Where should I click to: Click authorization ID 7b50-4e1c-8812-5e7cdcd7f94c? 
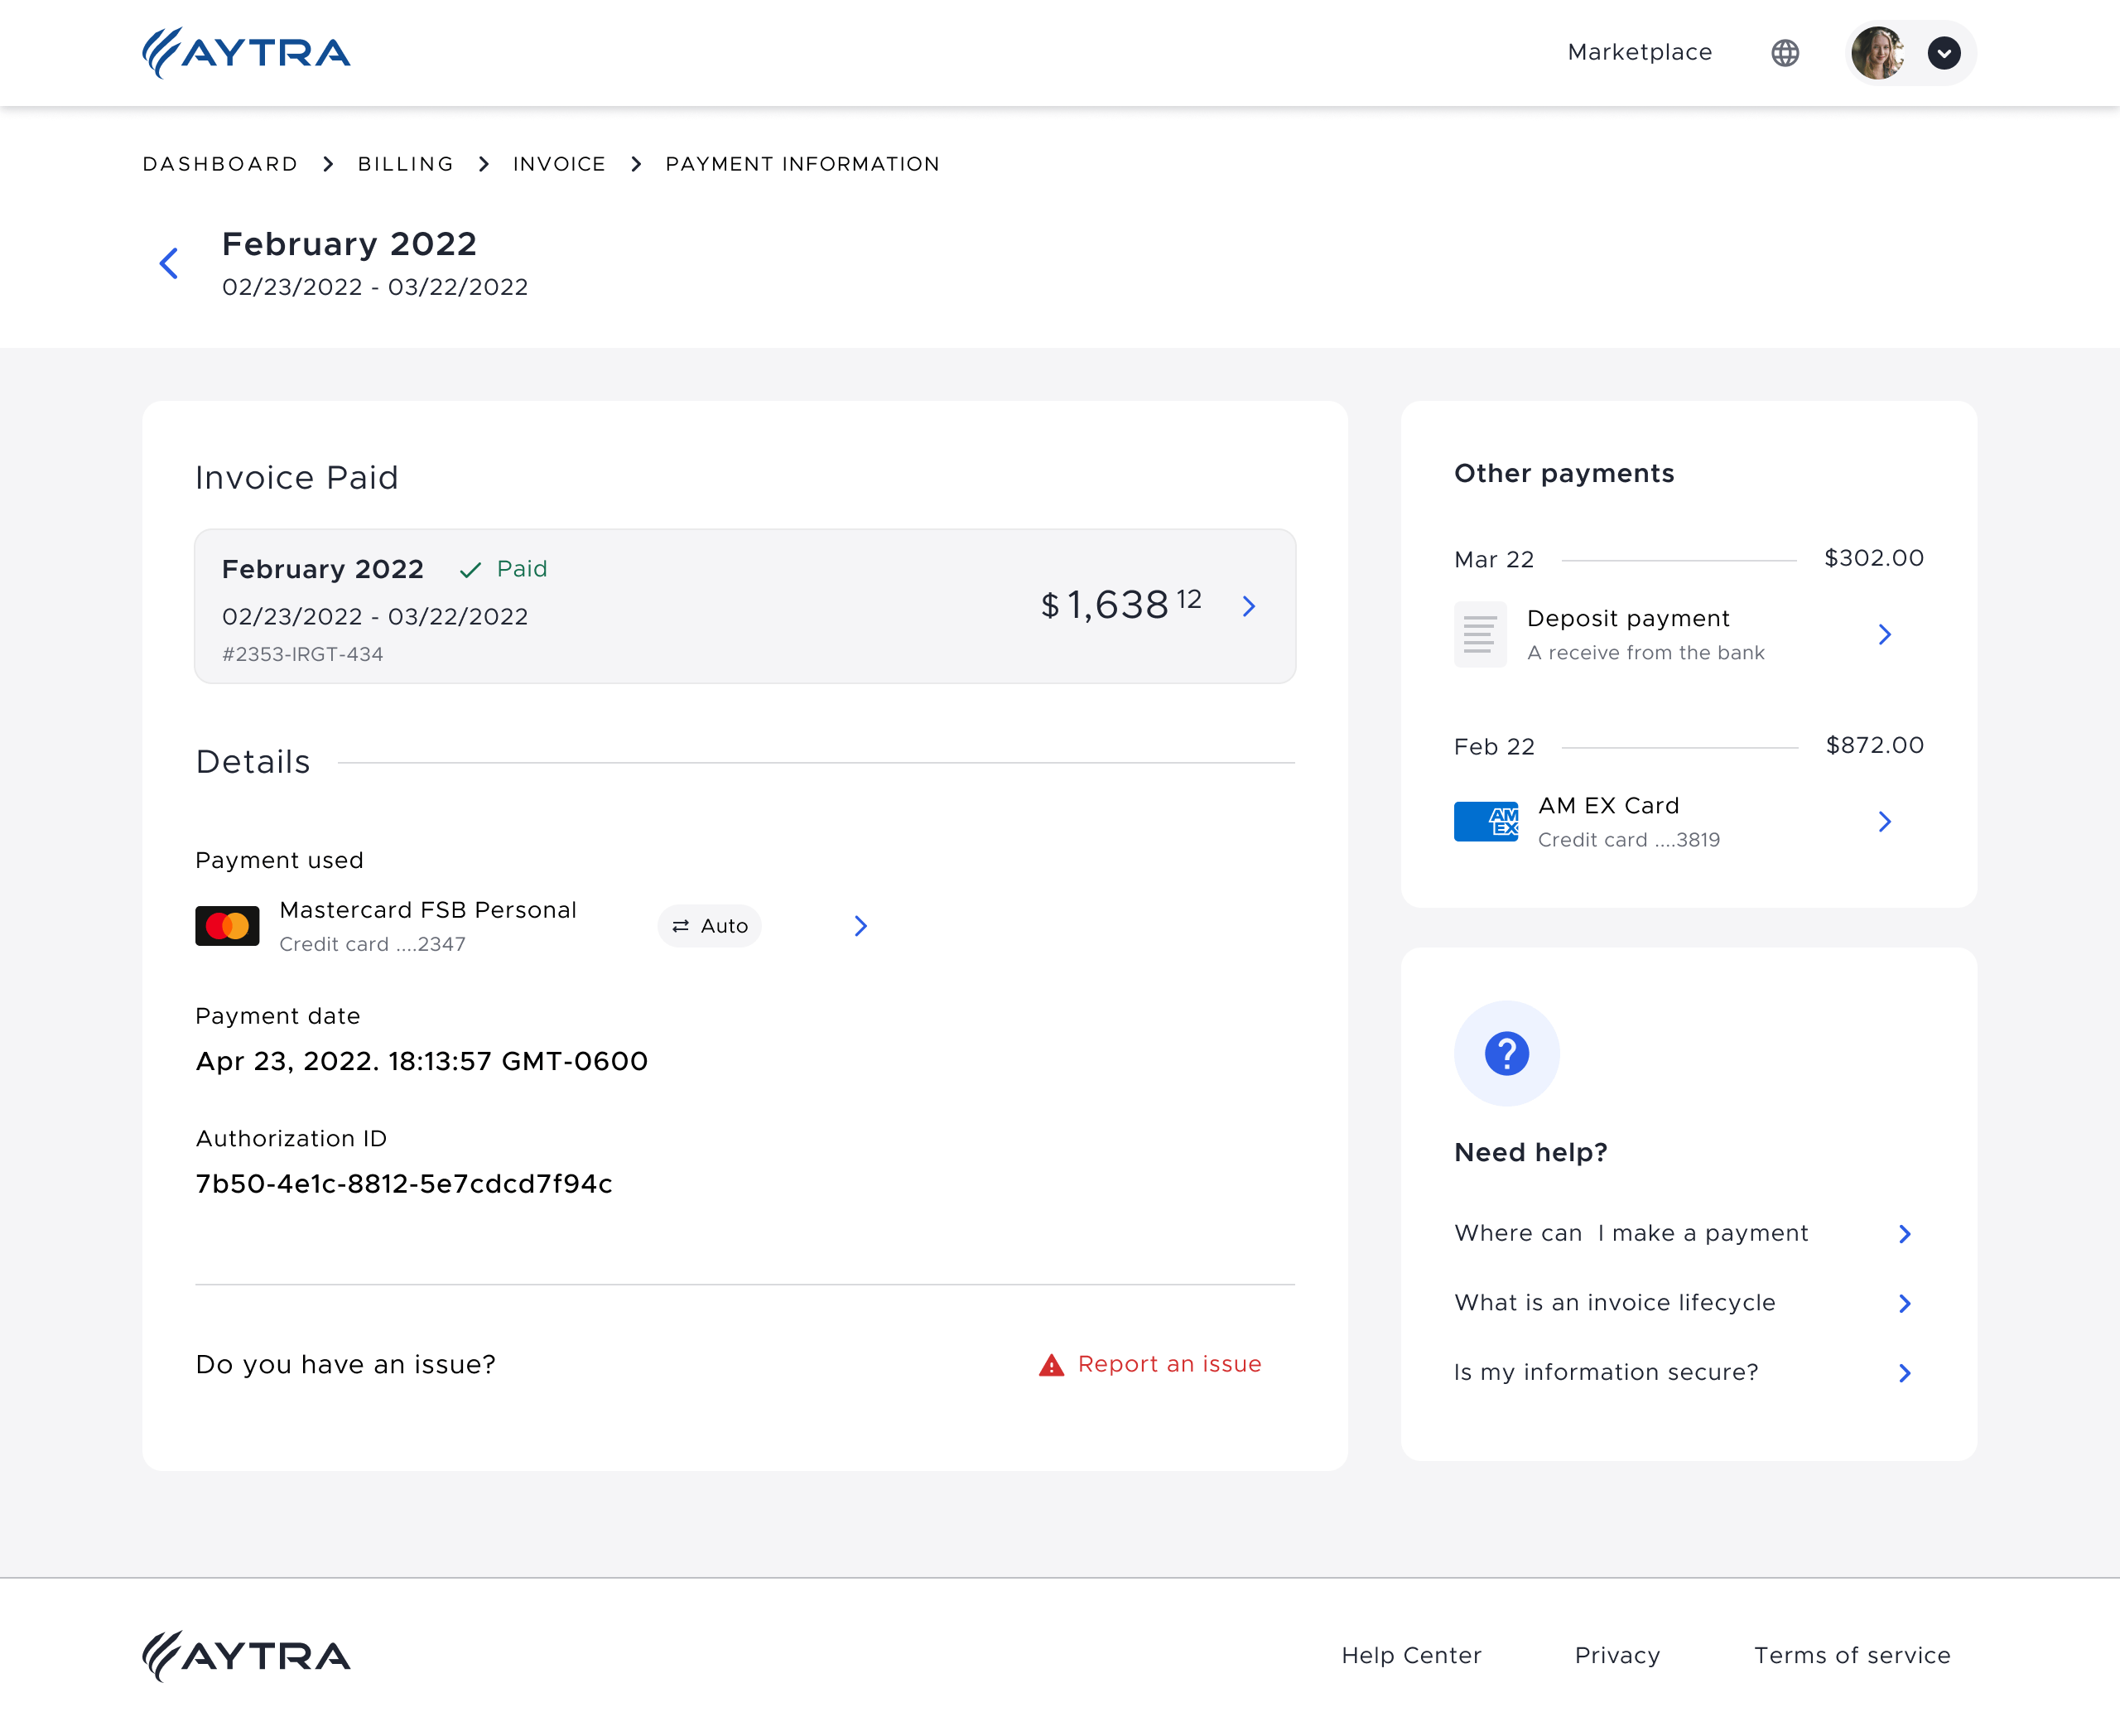pyautogui.click(x=404, y=1184)
